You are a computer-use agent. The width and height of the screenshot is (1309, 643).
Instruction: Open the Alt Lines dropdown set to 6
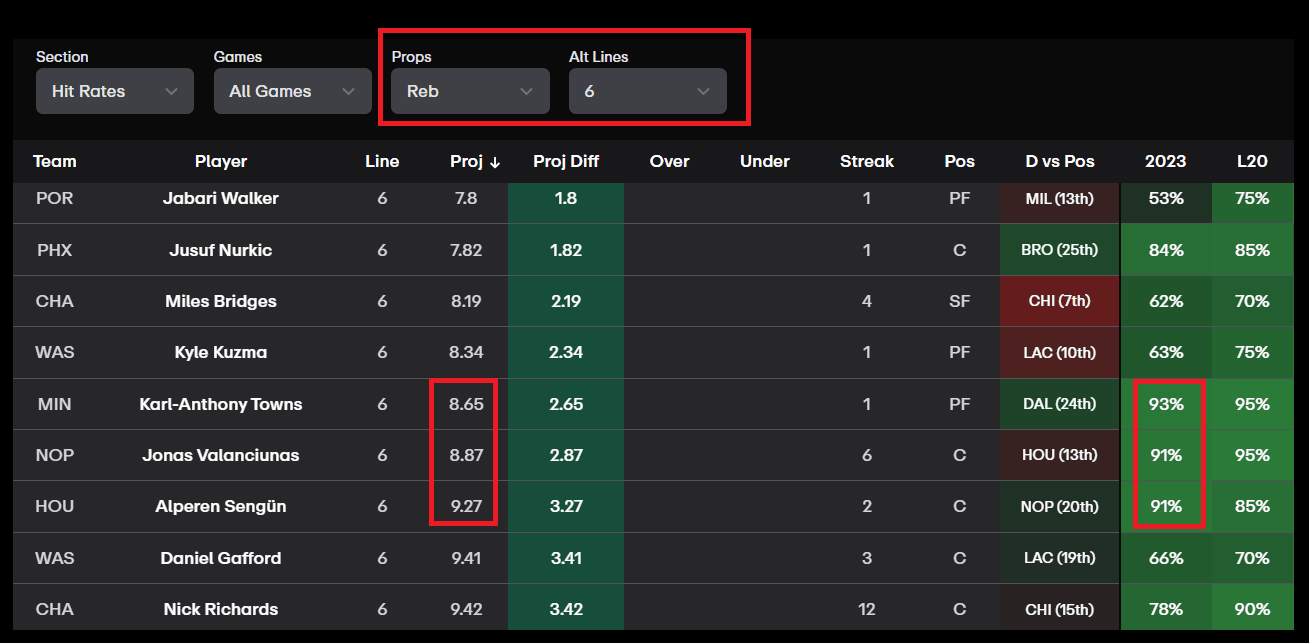[x=647, y=90]
